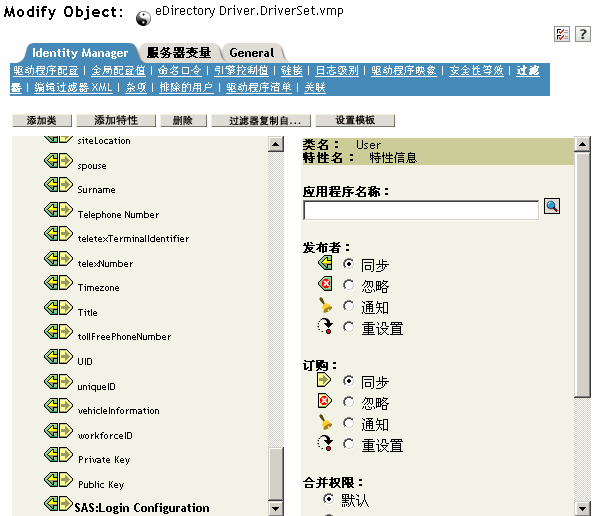Click the sync icon beside tollFreePhoneNumber
Image resolution: width=594 pixels, height=516 pixels.
pos(58,332)
